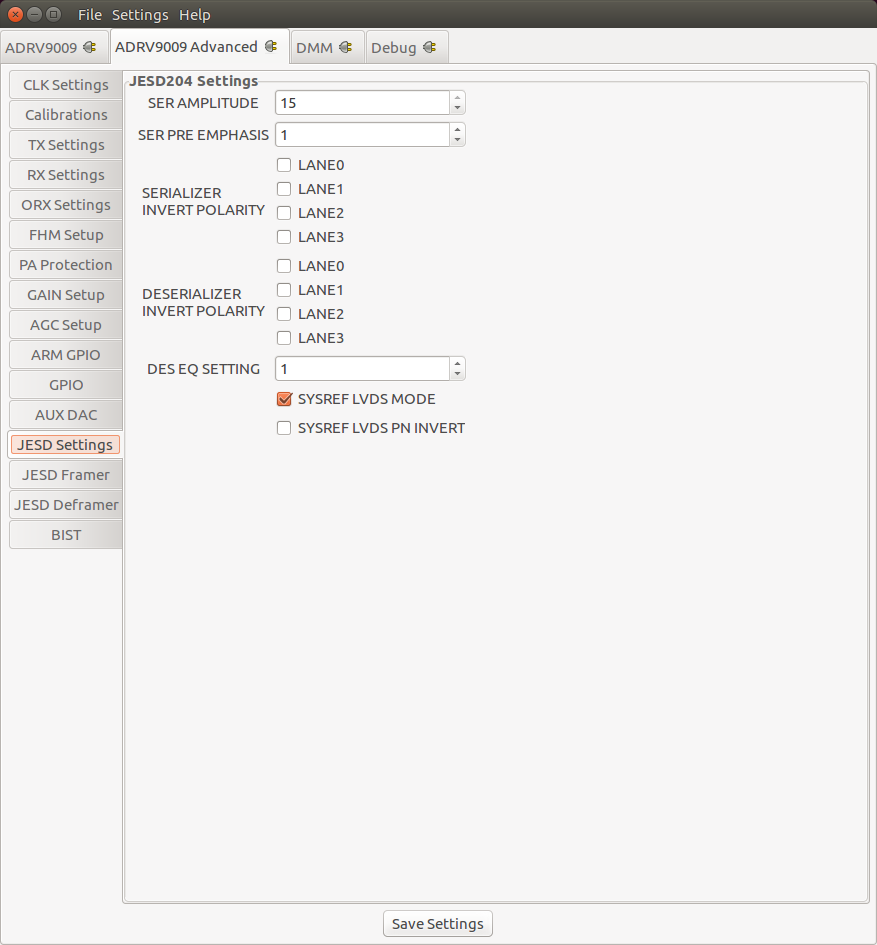Open the AGC Setup panel
Viewport: 877px width, 945px height.
65,325
